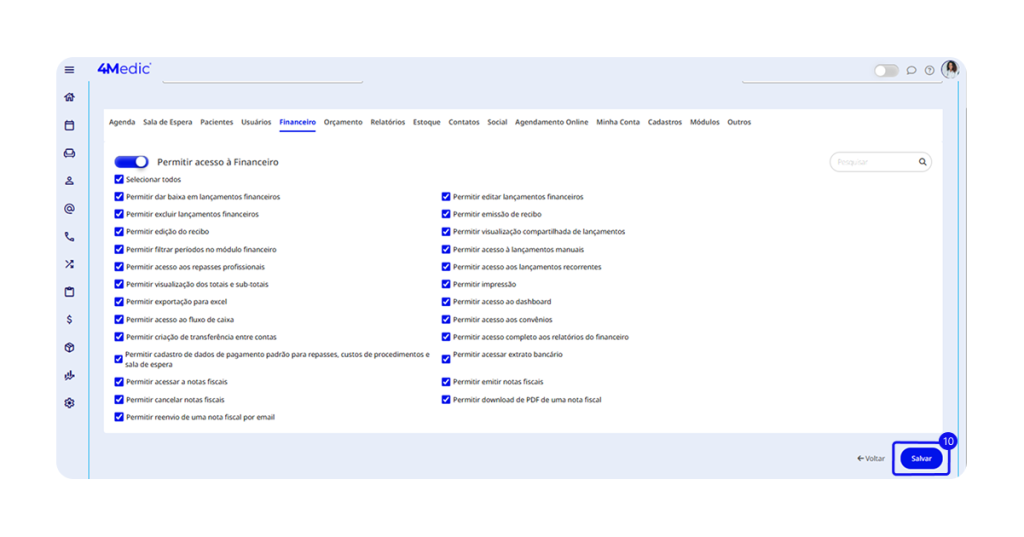
Task: Uncheck Permitir exportação para excel
Action: coord(119,302)
